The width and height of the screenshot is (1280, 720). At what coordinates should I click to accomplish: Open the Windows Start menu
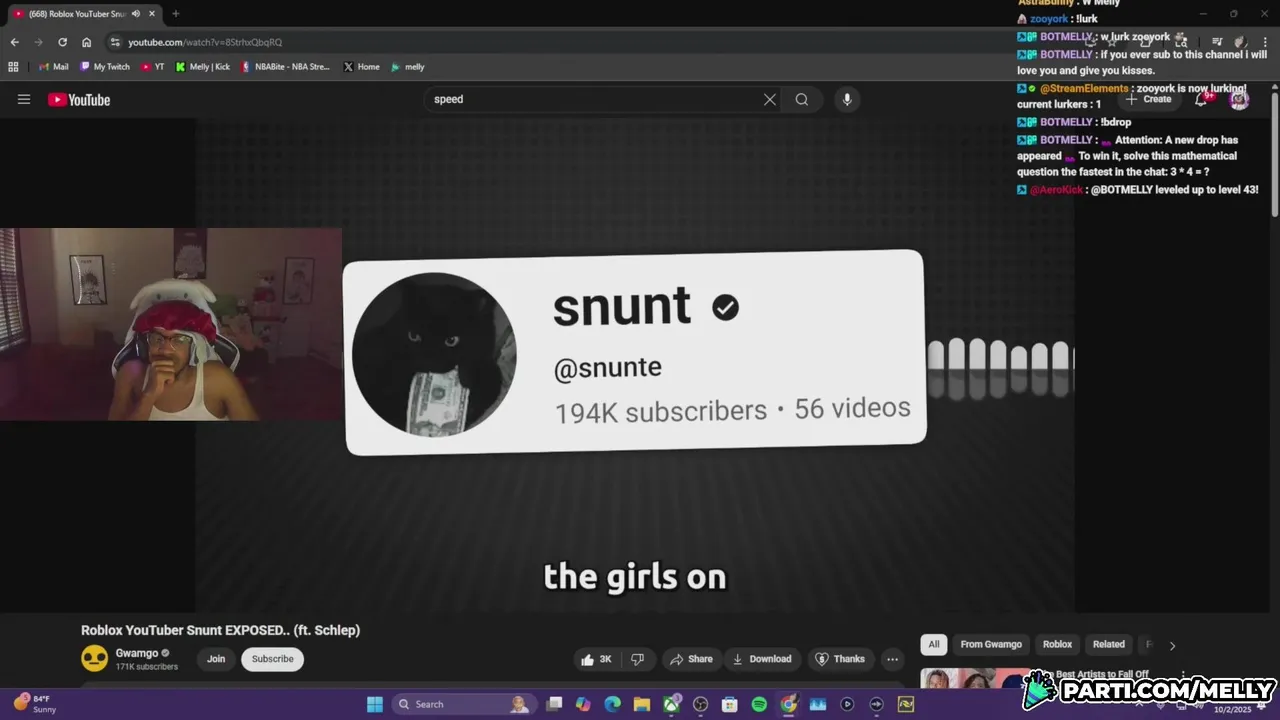click(375, 704)
